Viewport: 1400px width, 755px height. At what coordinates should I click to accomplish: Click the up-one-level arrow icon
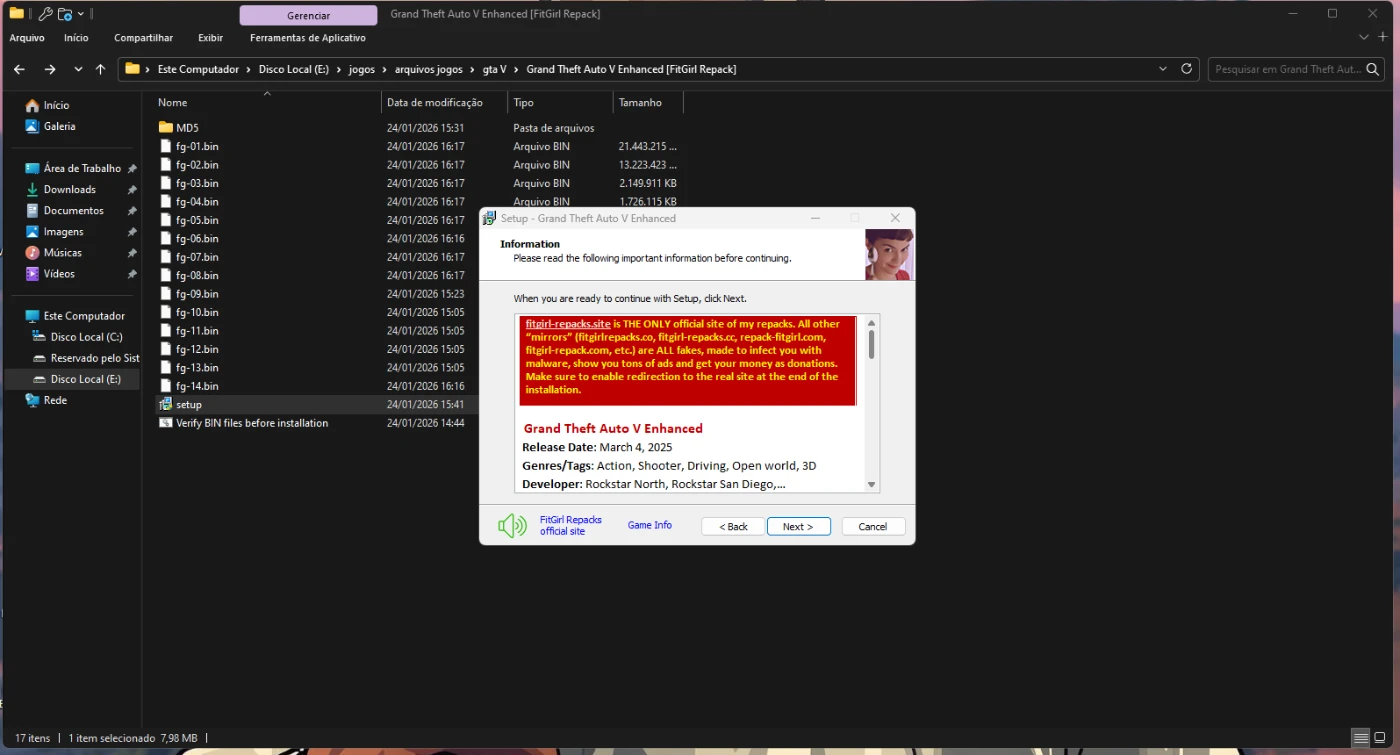[x=100, y=69]
